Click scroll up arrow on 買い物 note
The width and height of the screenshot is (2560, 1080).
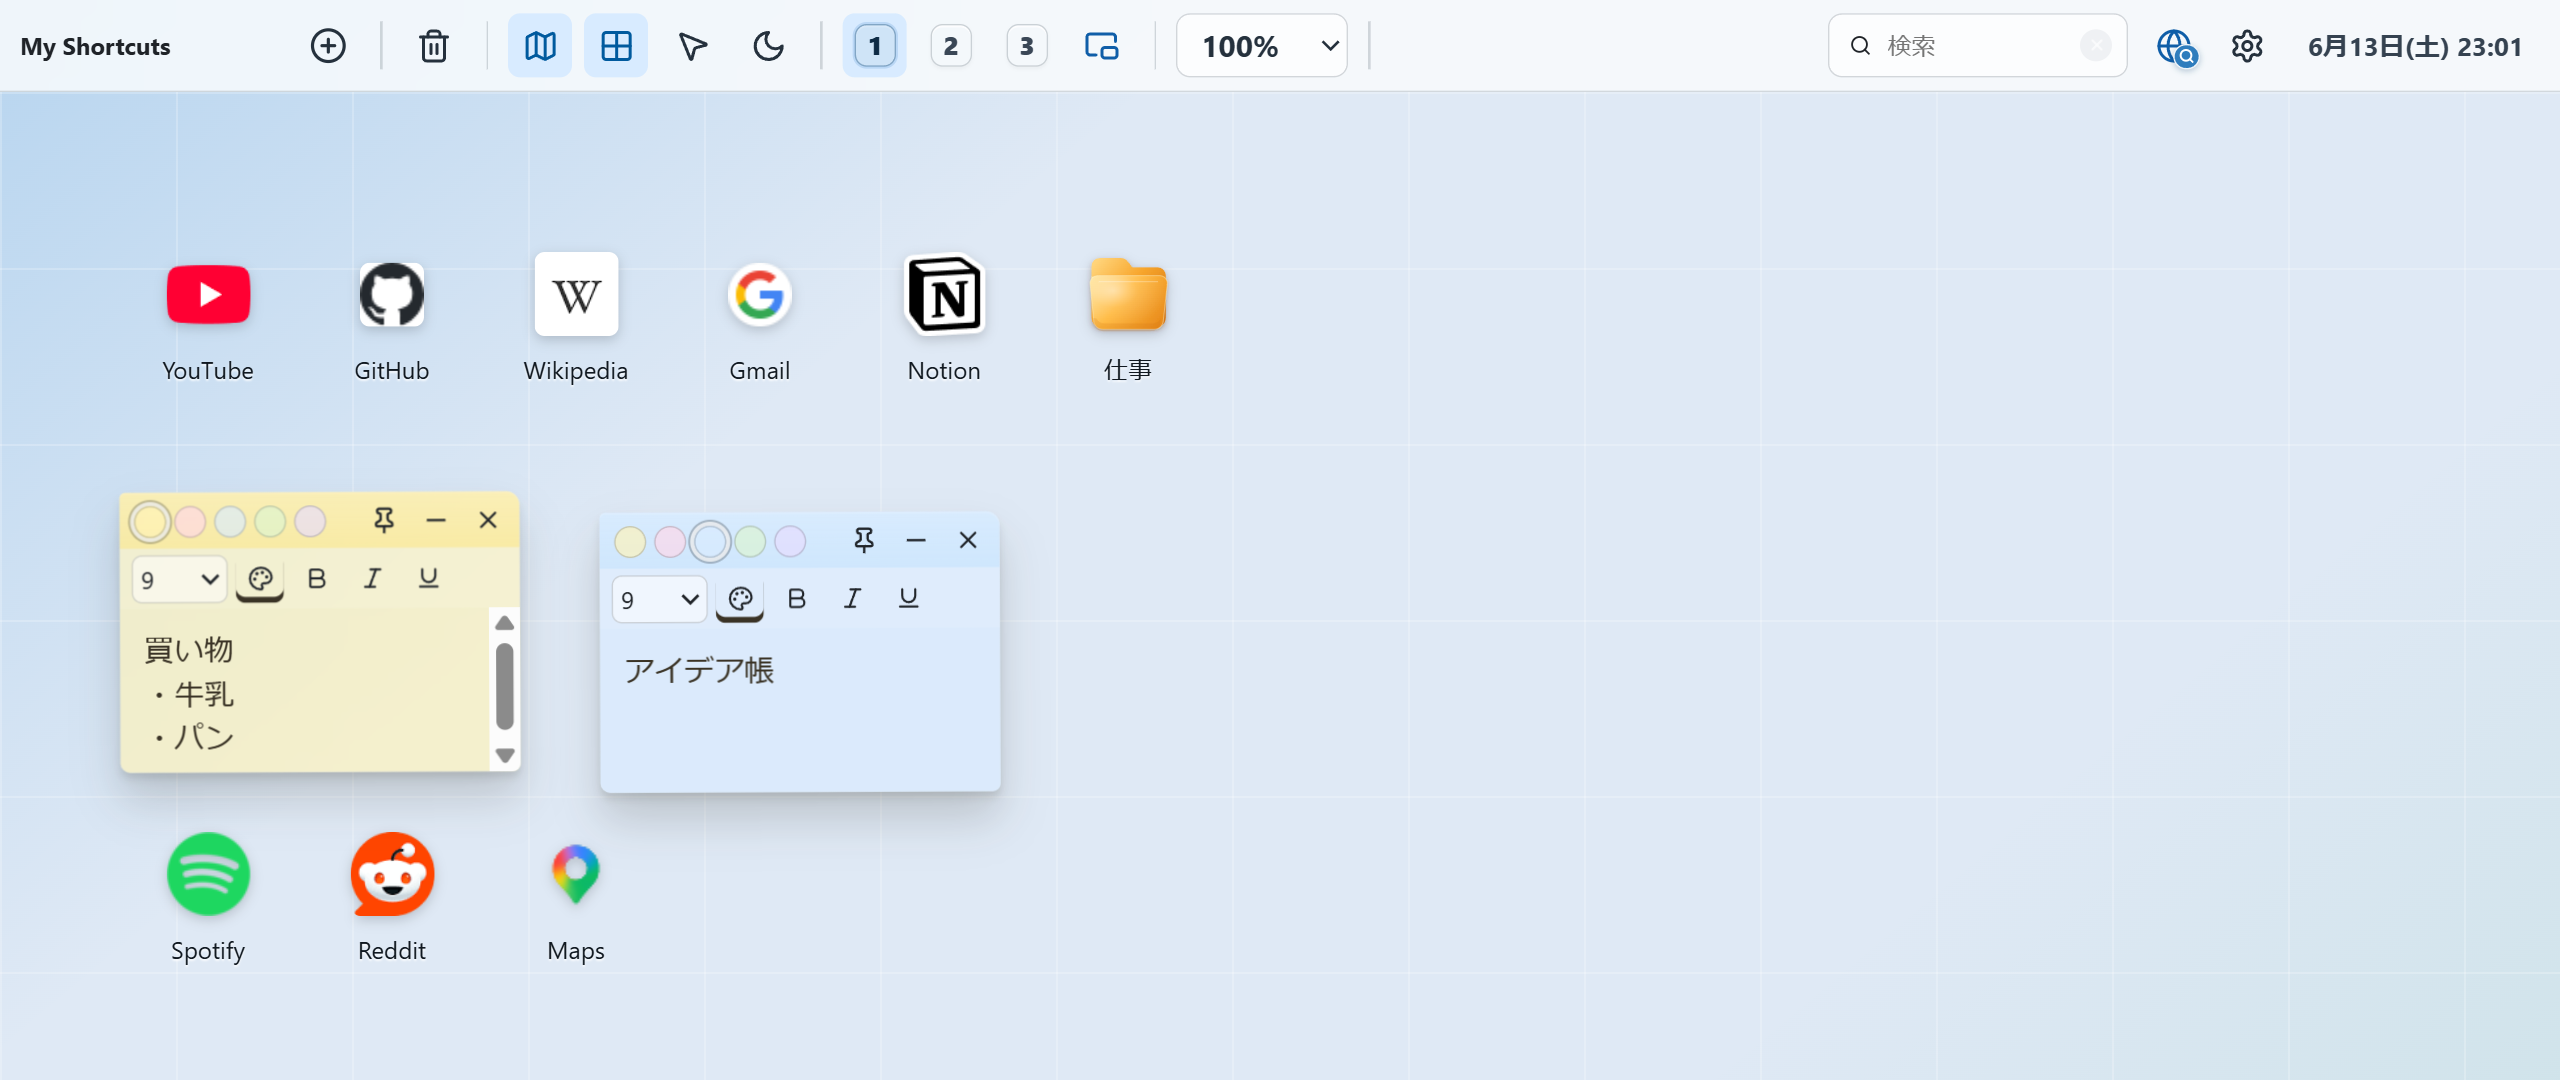505,622
